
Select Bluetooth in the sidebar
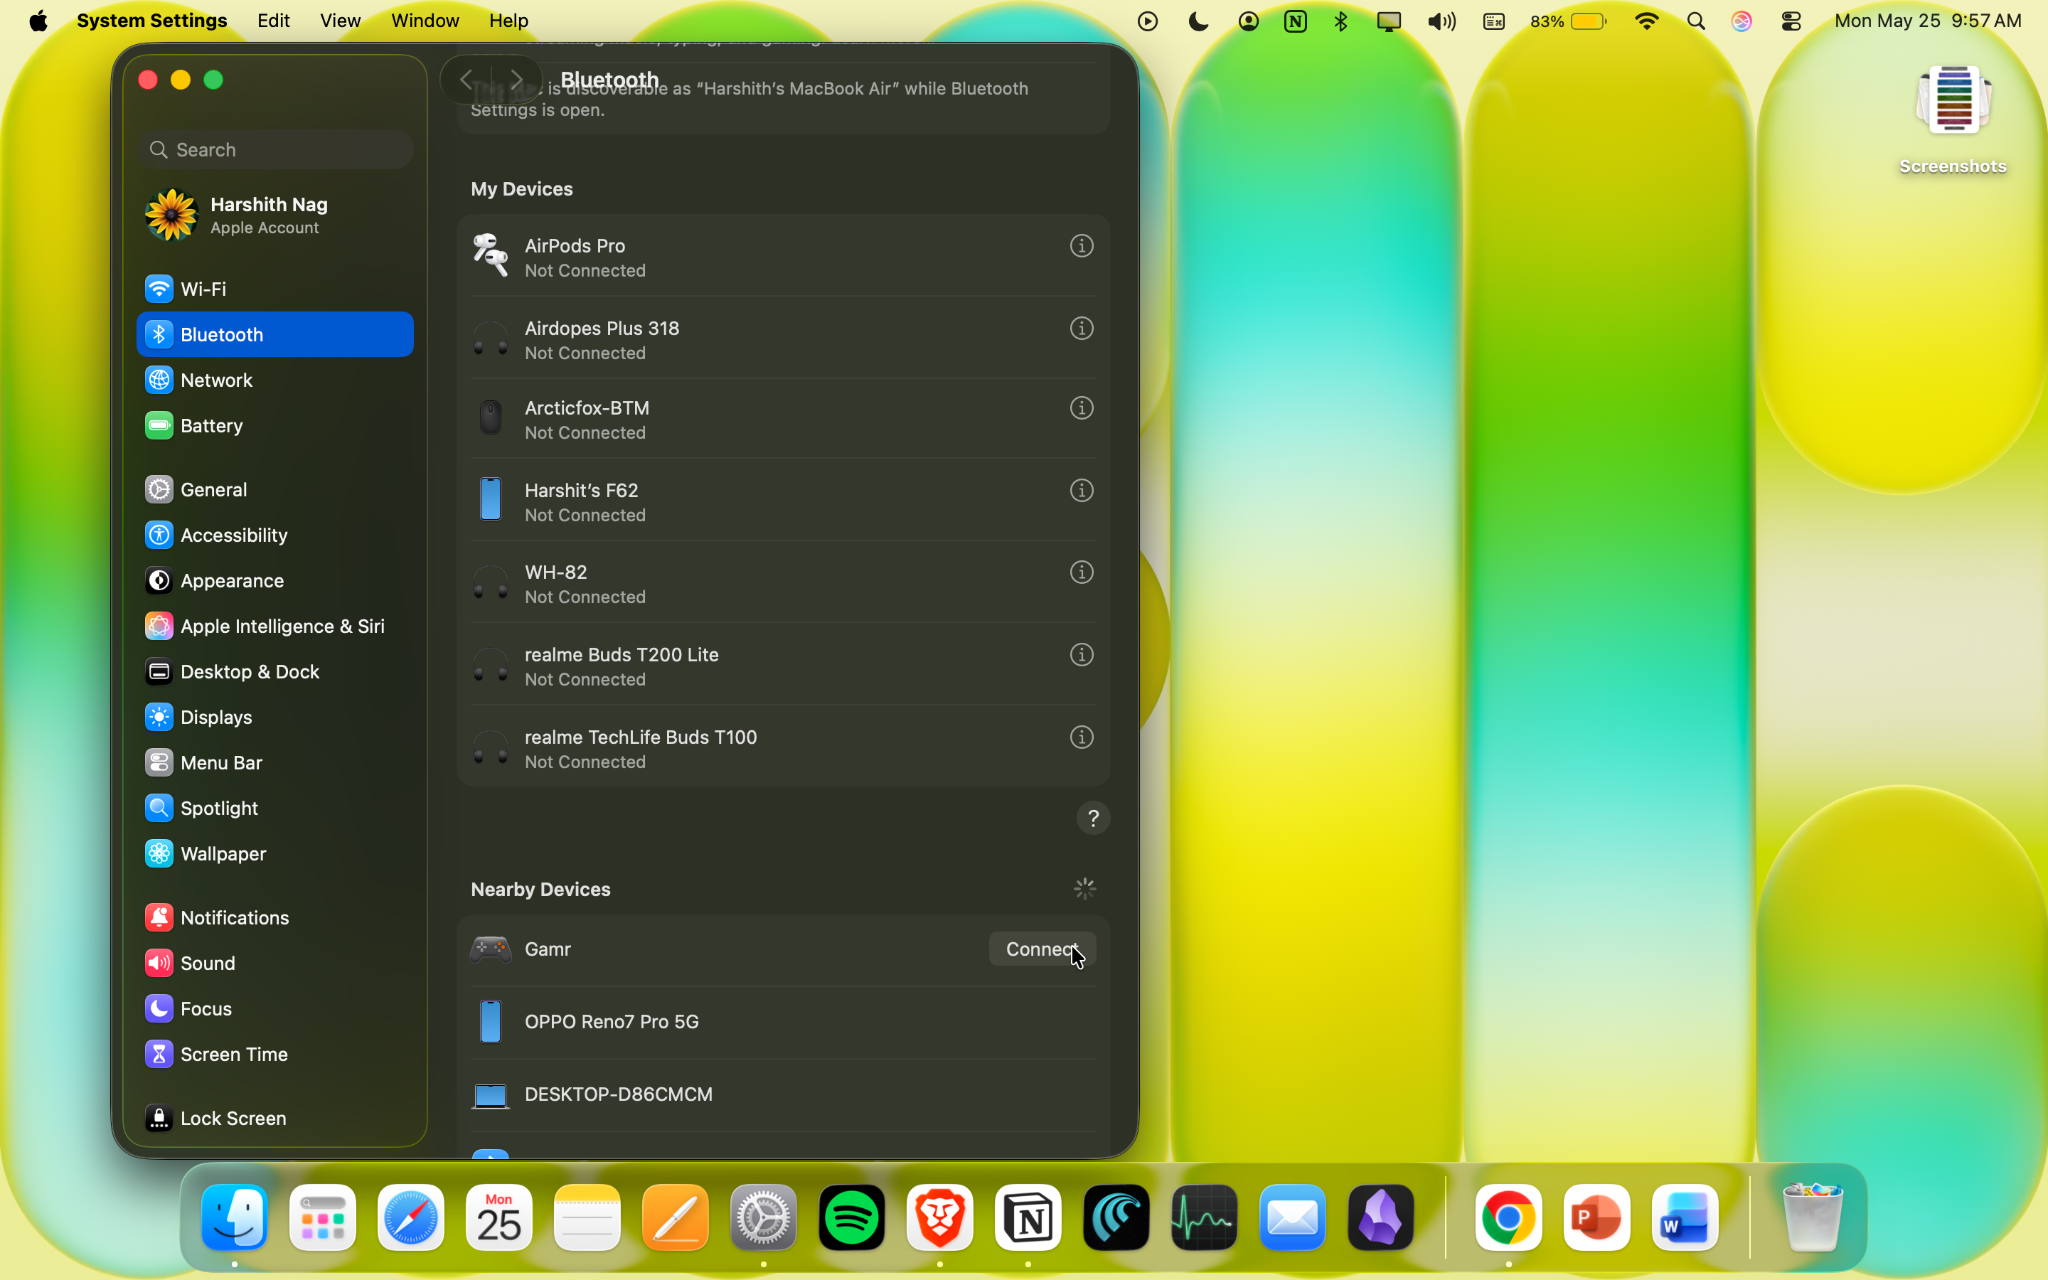275,335
